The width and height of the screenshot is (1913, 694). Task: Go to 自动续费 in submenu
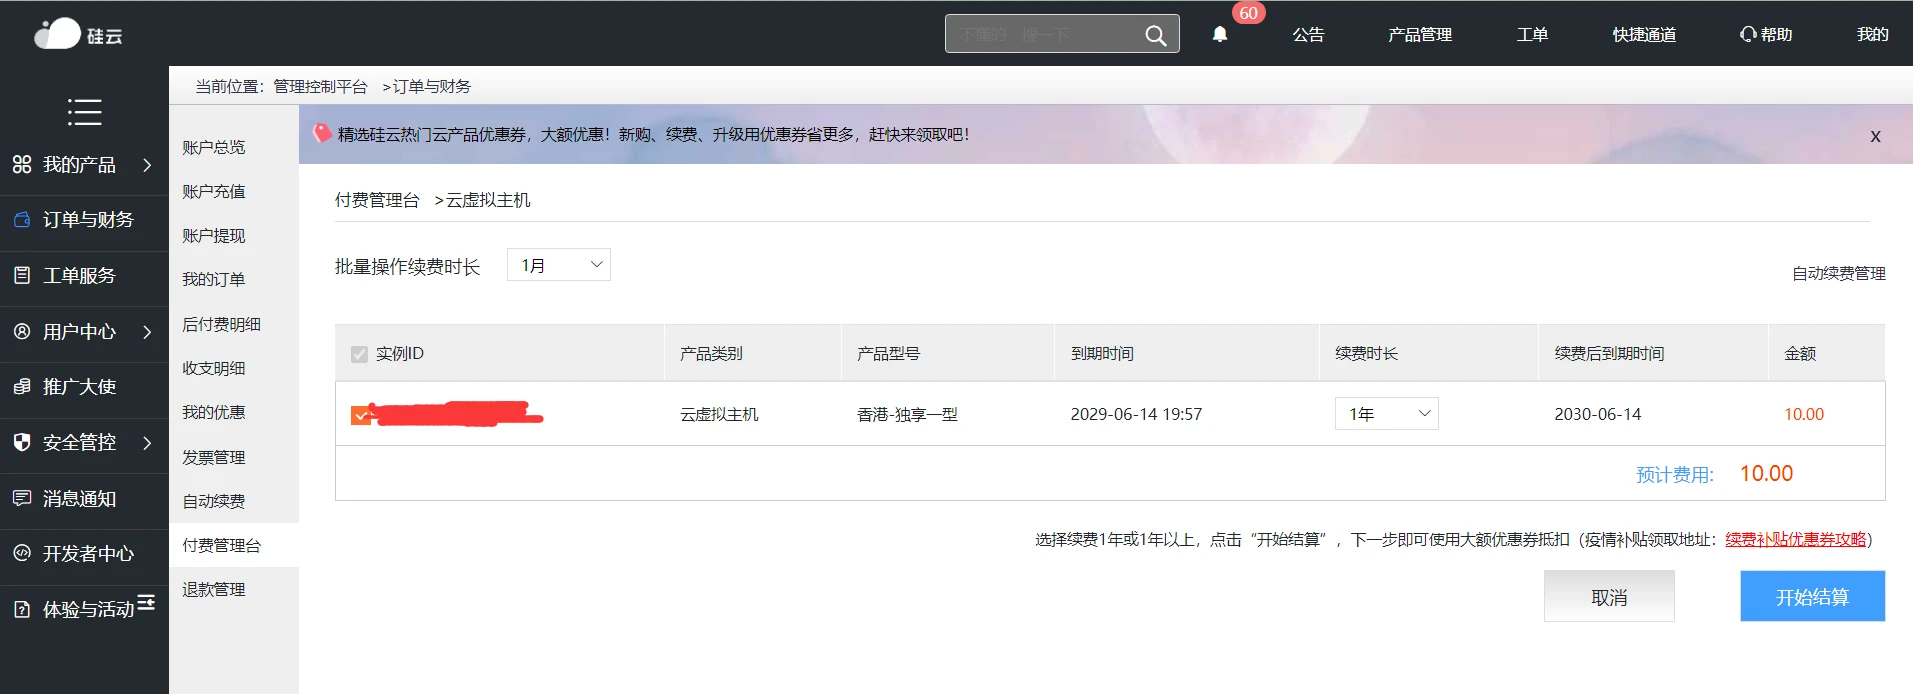pyautogui.click(x=214, y=501)
